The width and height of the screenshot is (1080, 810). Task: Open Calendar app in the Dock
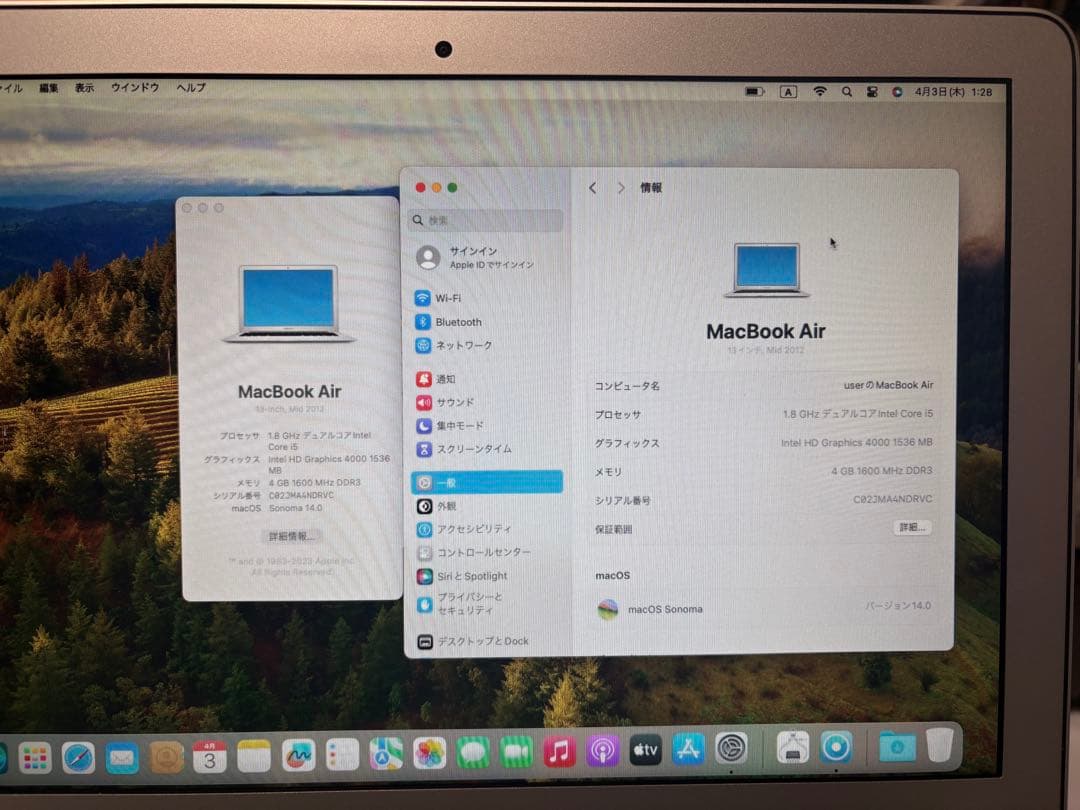click(209, 756)
